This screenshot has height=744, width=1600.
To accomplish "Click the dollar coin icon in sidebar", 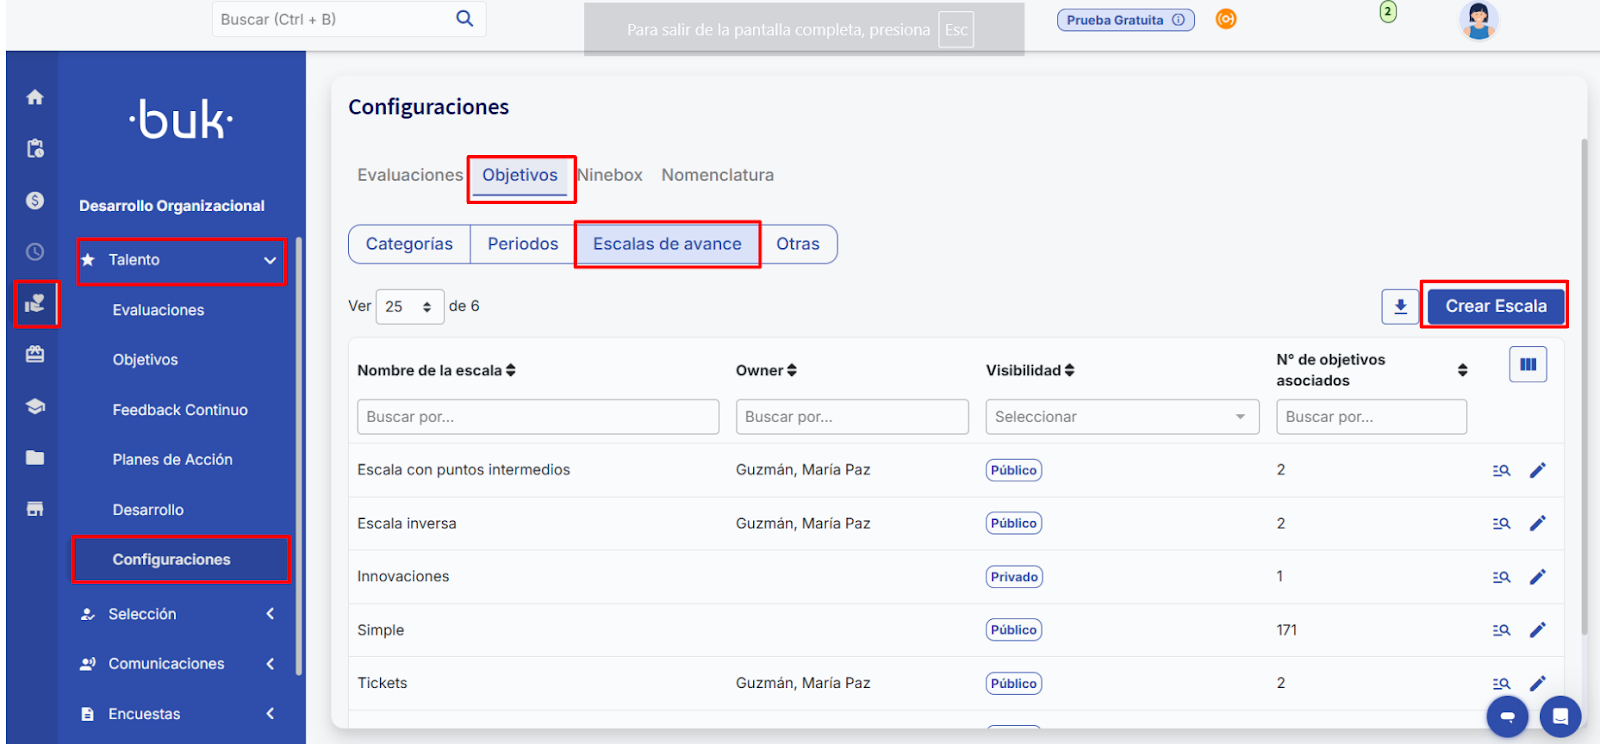I will [x=35, y=200].
